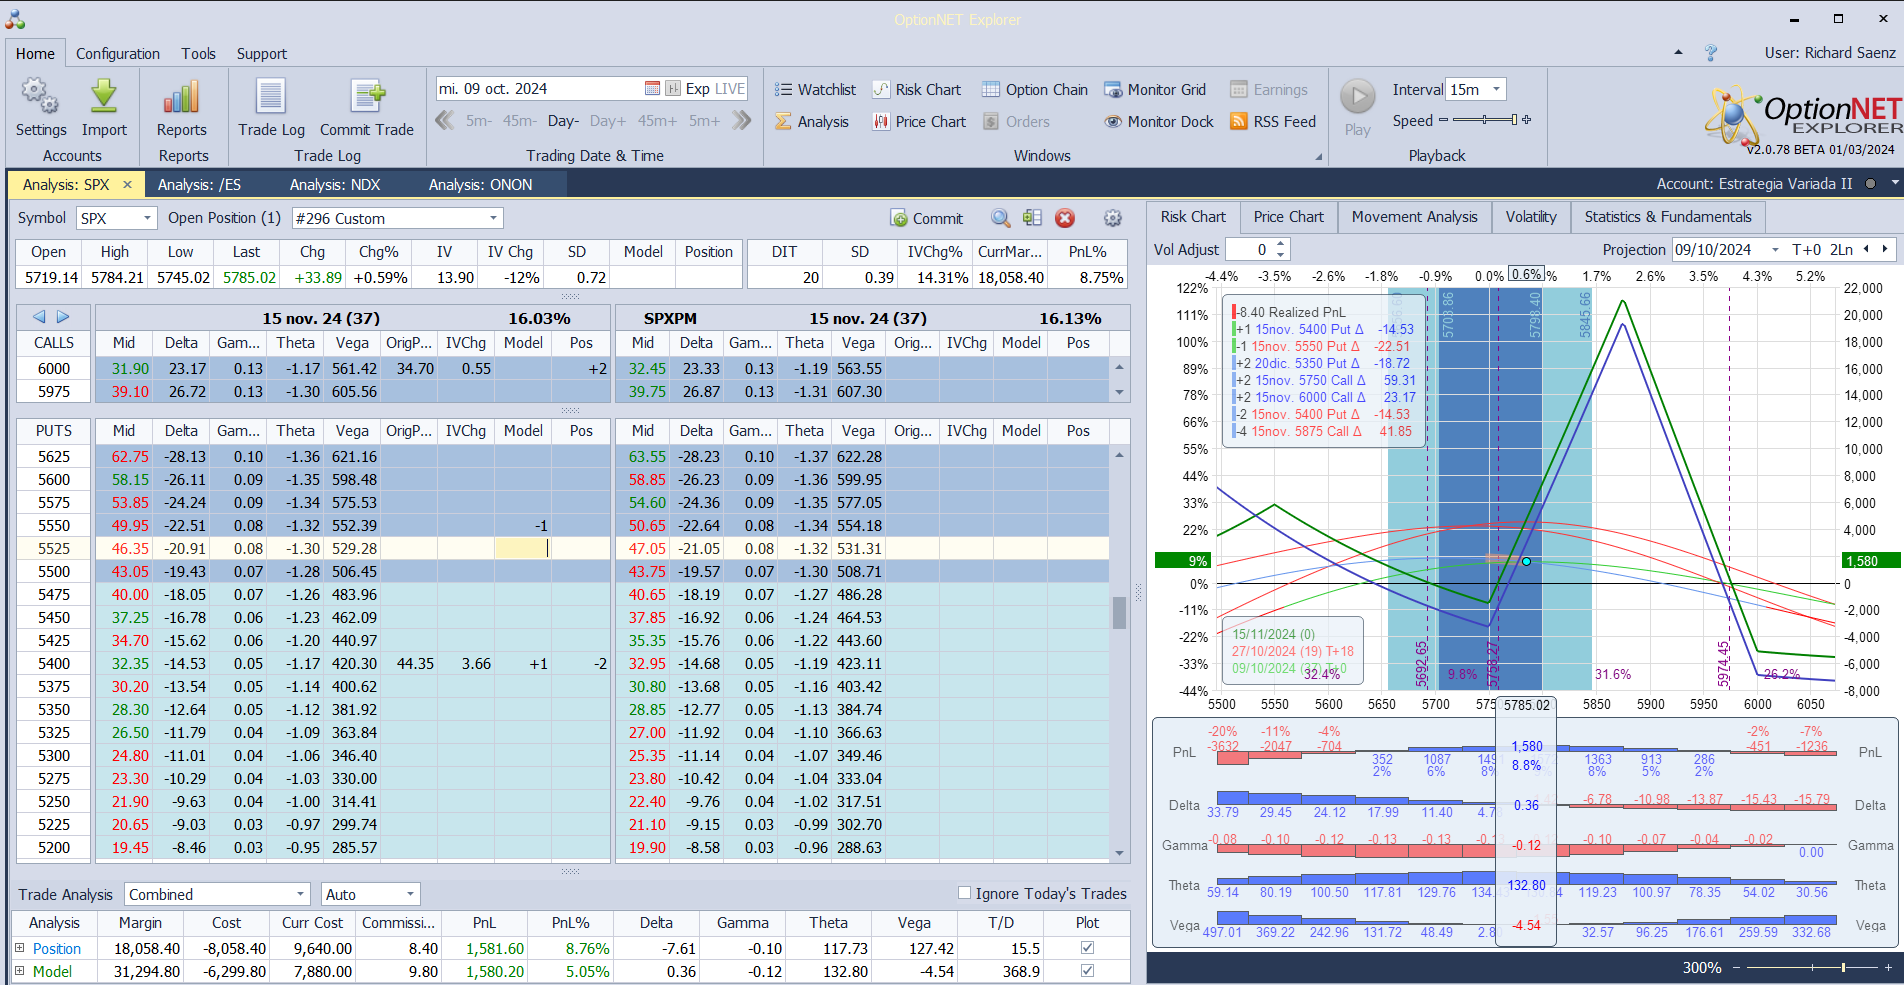Toggle the Plot checkbox for Position row
This screenshot has height=985, width=1904.
(1087, 948)
